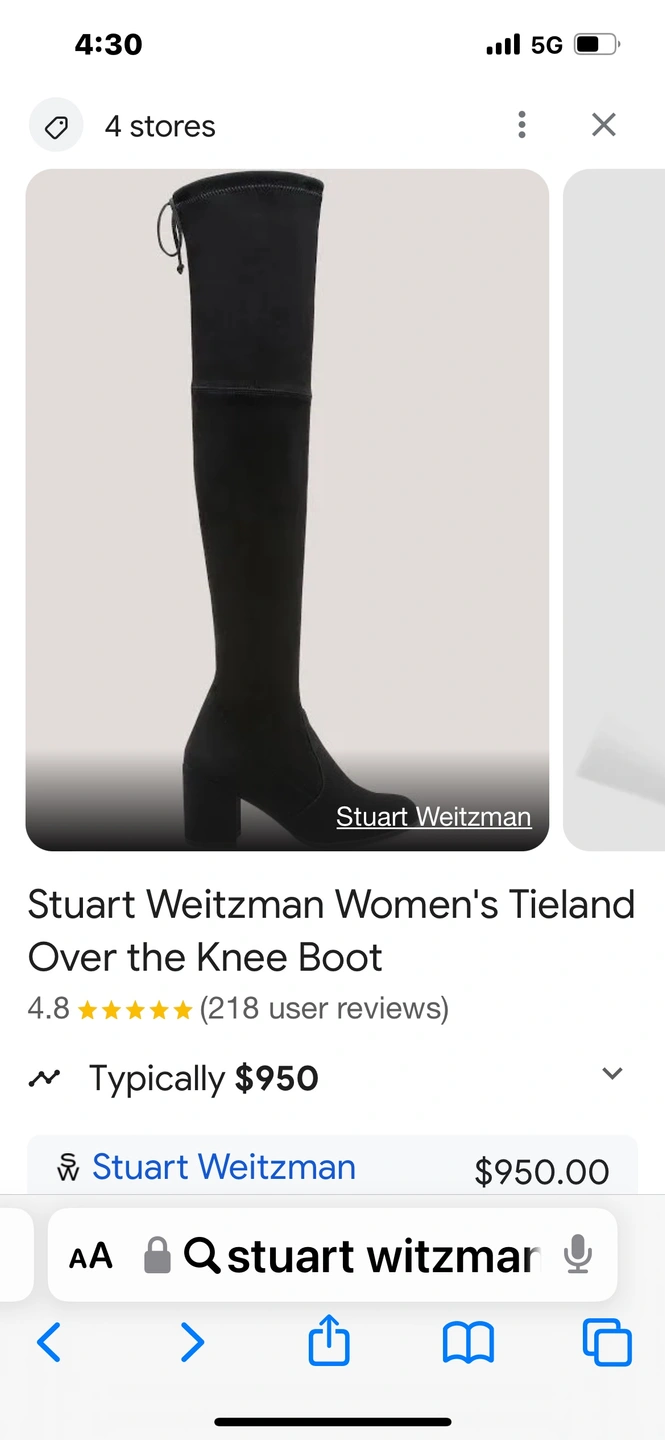Tap the $950.00 store price
The height and width of the screenshot is (1440, 665).
click(541, 1171)
